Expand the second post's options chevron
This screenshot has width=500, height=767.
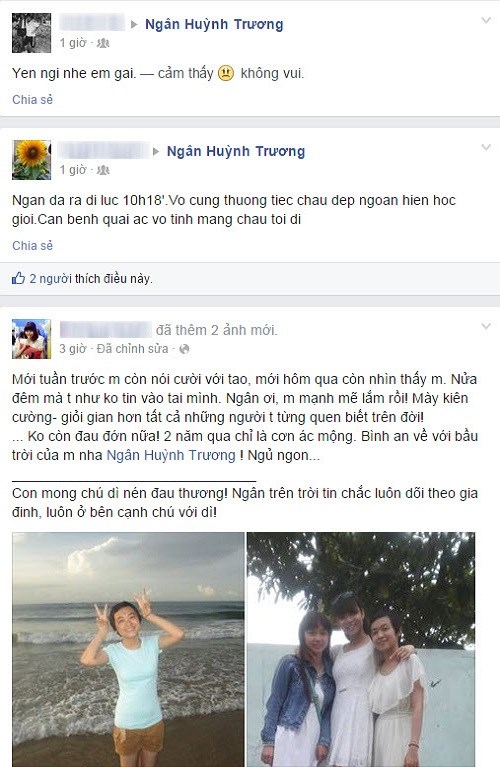[486, 147]
